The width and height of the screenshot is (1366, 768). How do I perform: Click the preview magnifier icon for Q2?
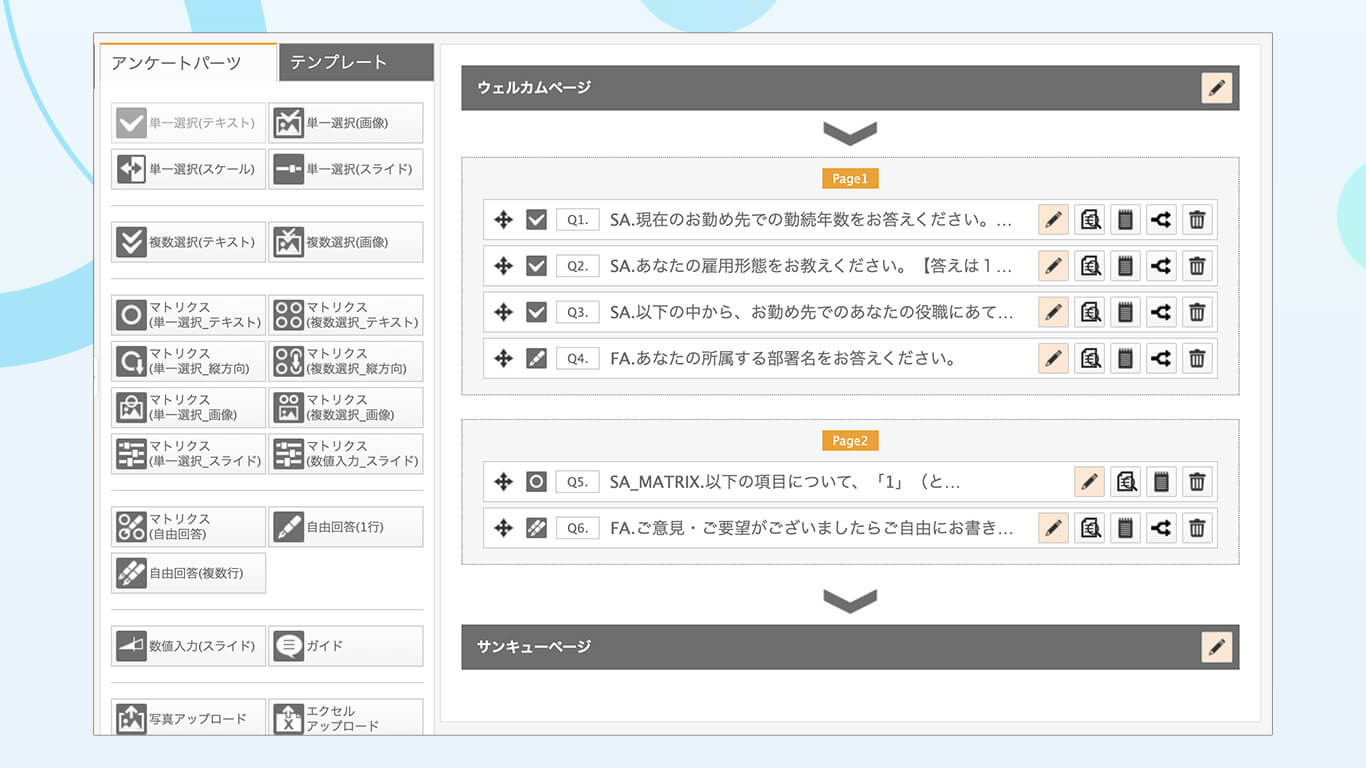[x=1089, y=266]
